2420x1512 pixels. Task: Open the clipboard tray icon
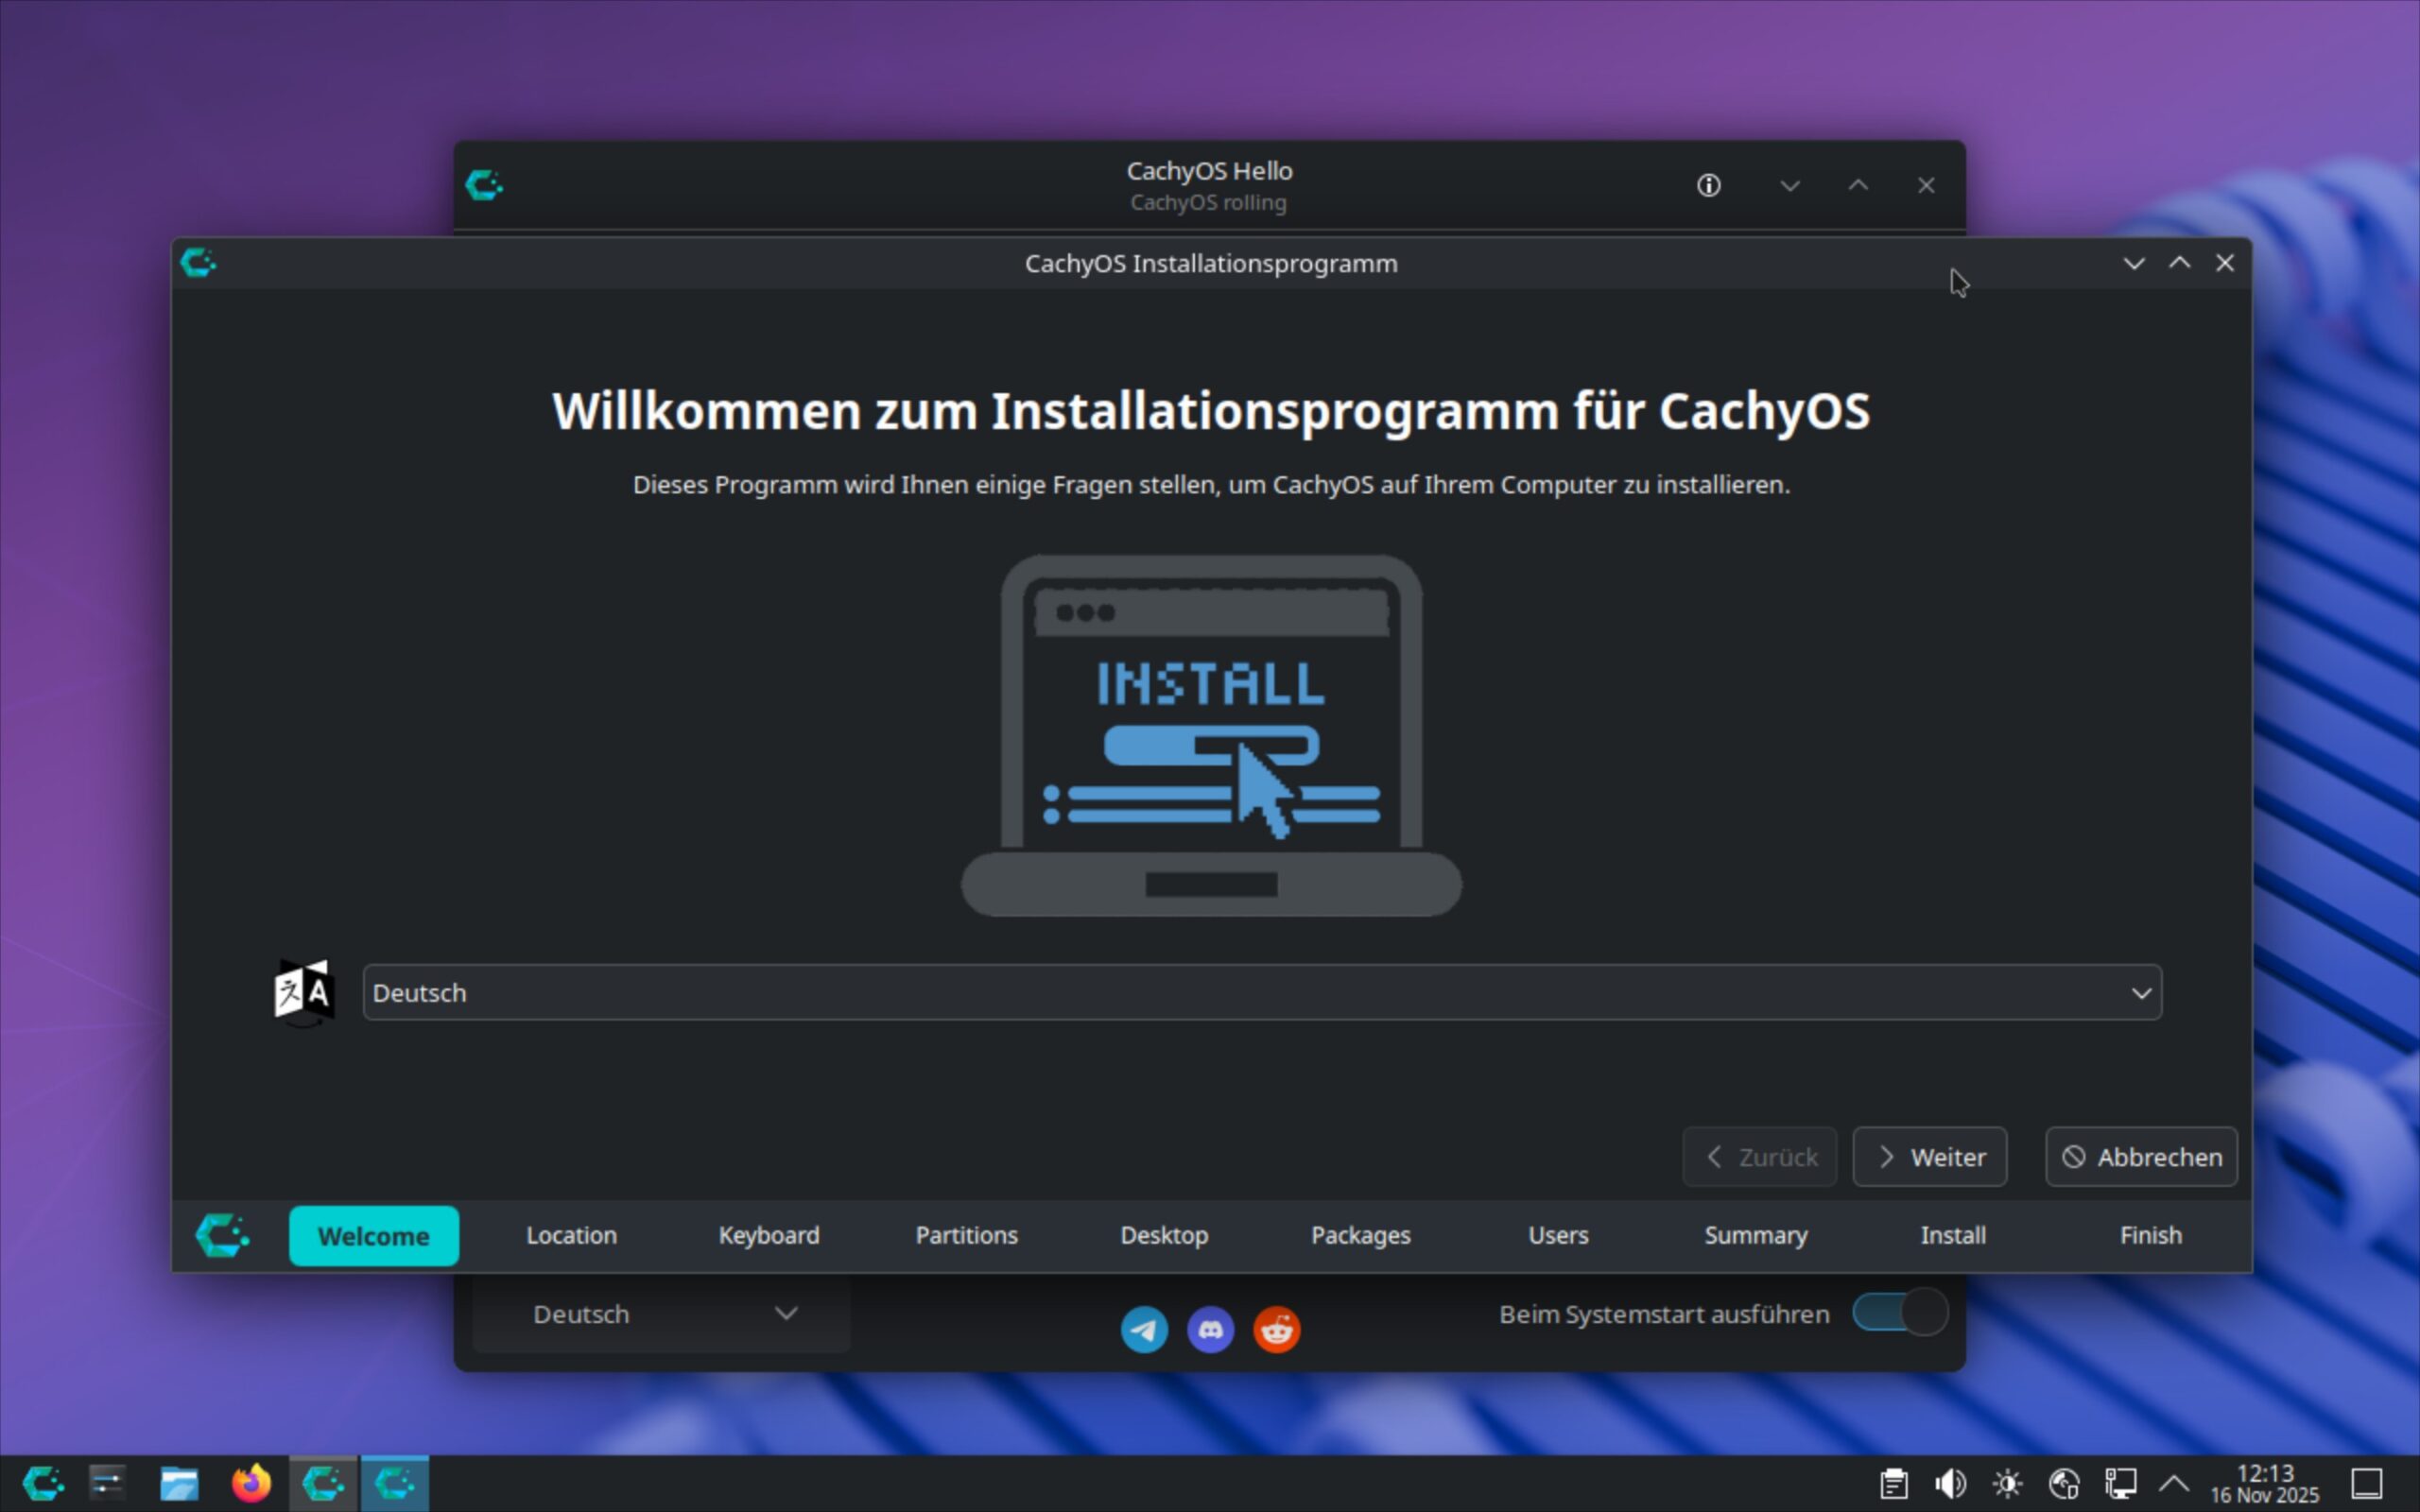[1893, 1483]
